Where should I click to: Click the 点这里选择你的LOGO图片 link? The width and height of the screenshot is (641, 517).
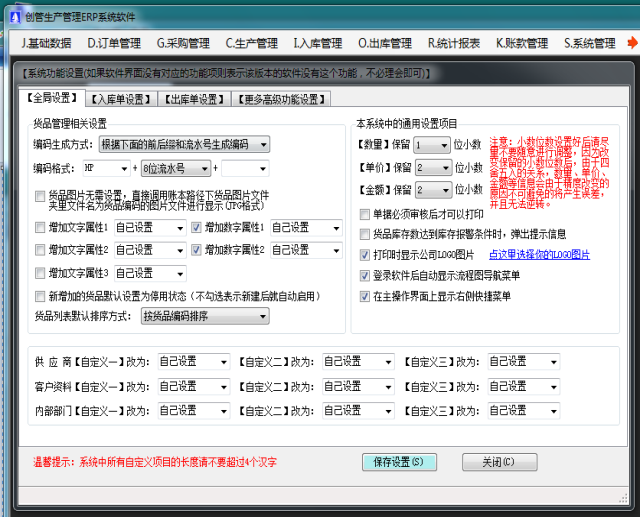click(x=538, y=255)
